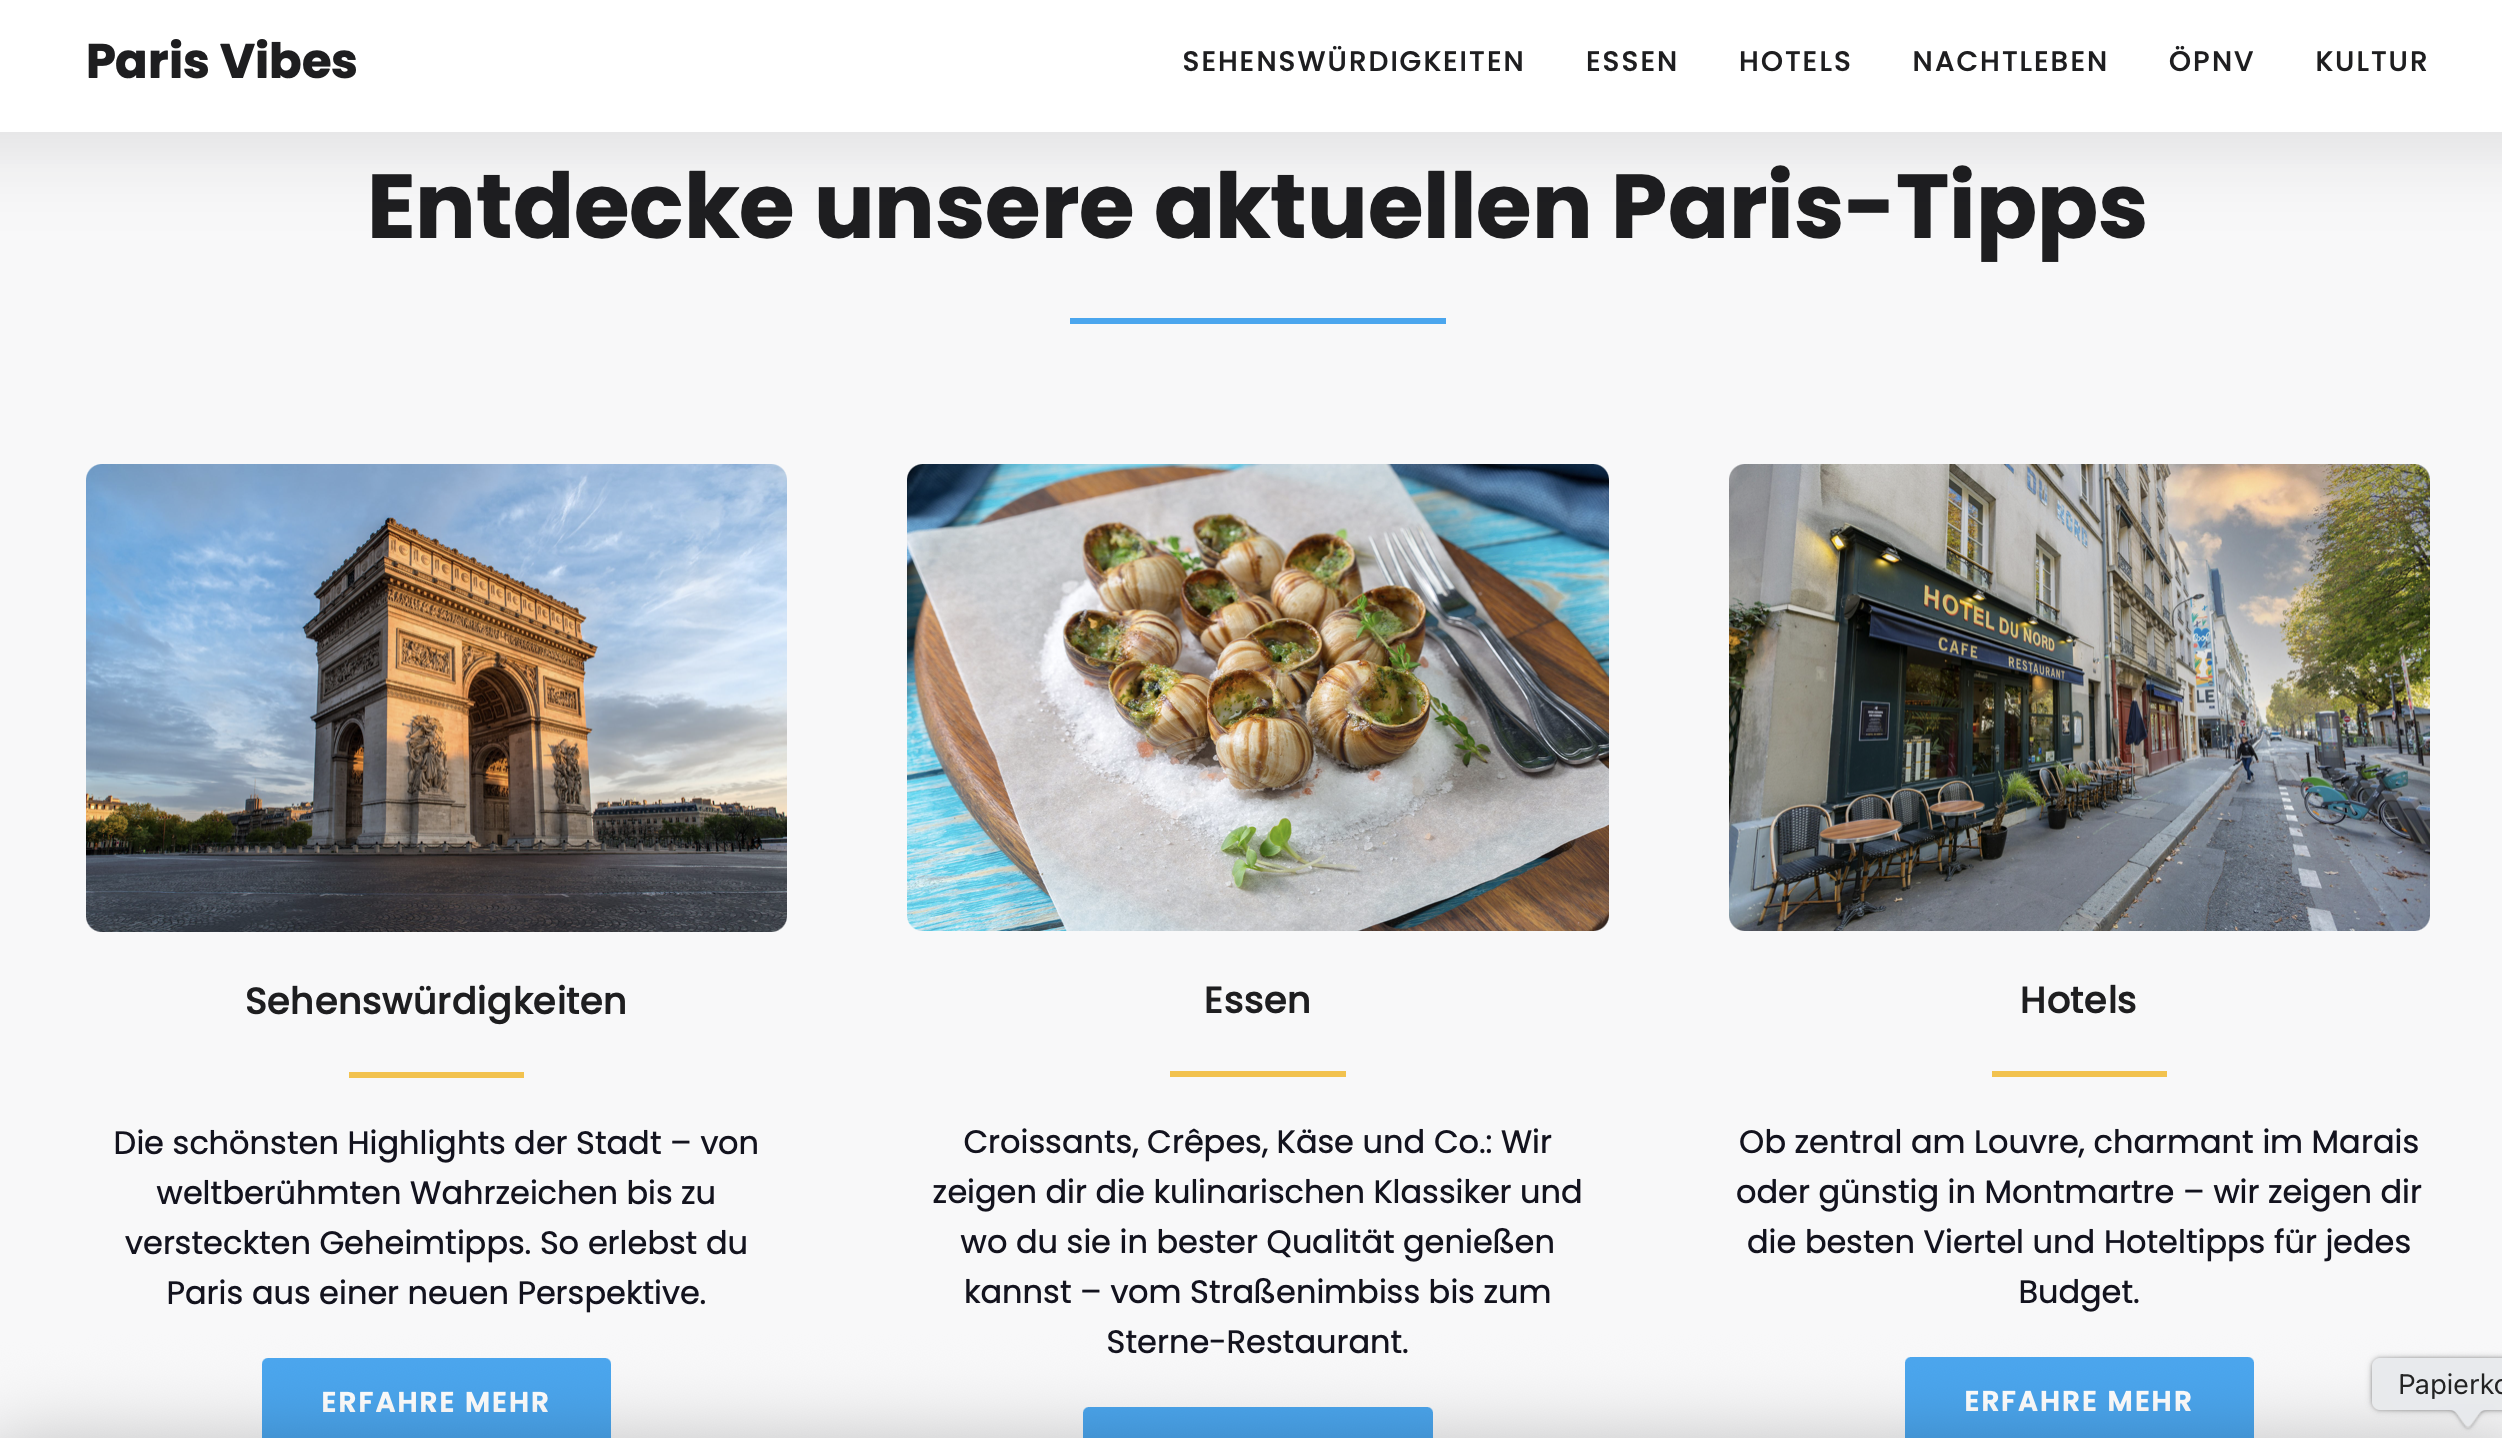Open Sehenswürdigkeiten in the top navigation

pyautogui.click(x=1353, y=62)
